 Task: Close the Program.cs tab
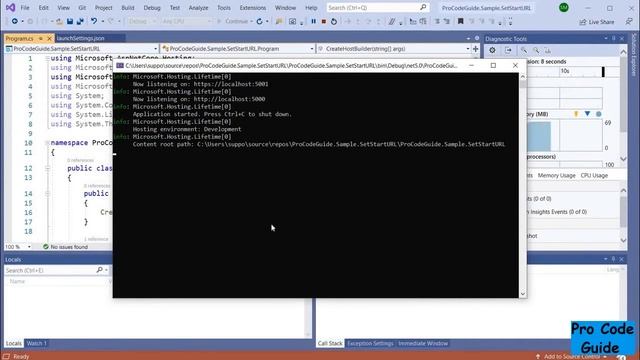coord(49,38)
